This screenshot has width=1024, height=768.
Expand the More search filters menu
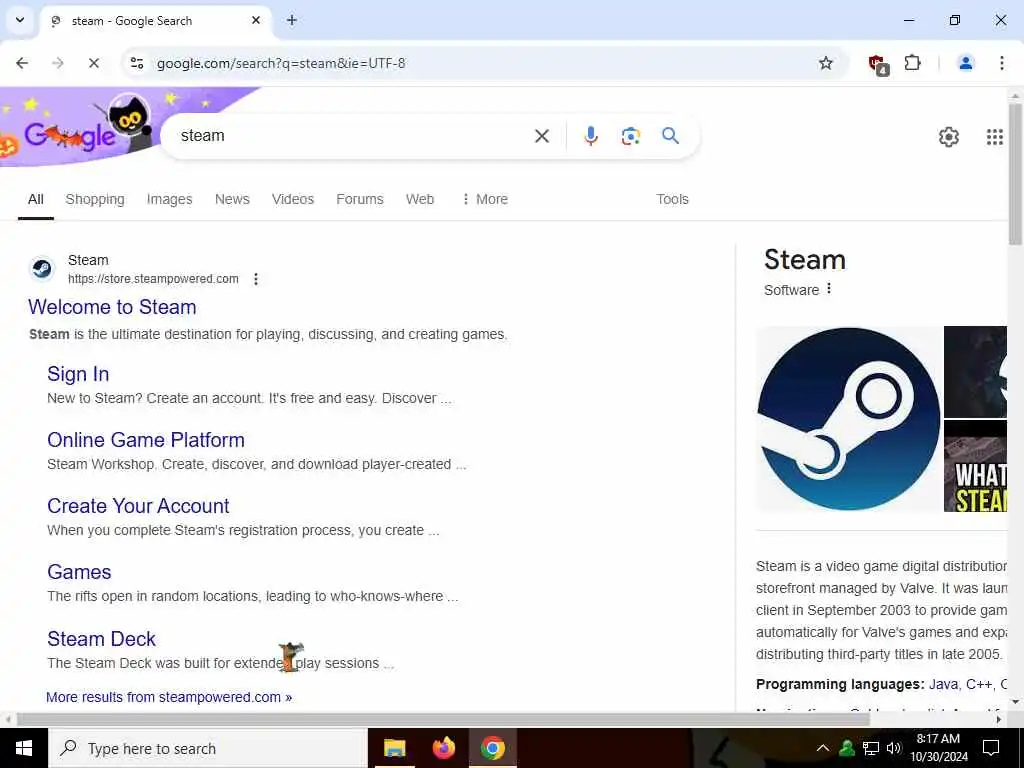click(485, 199)
